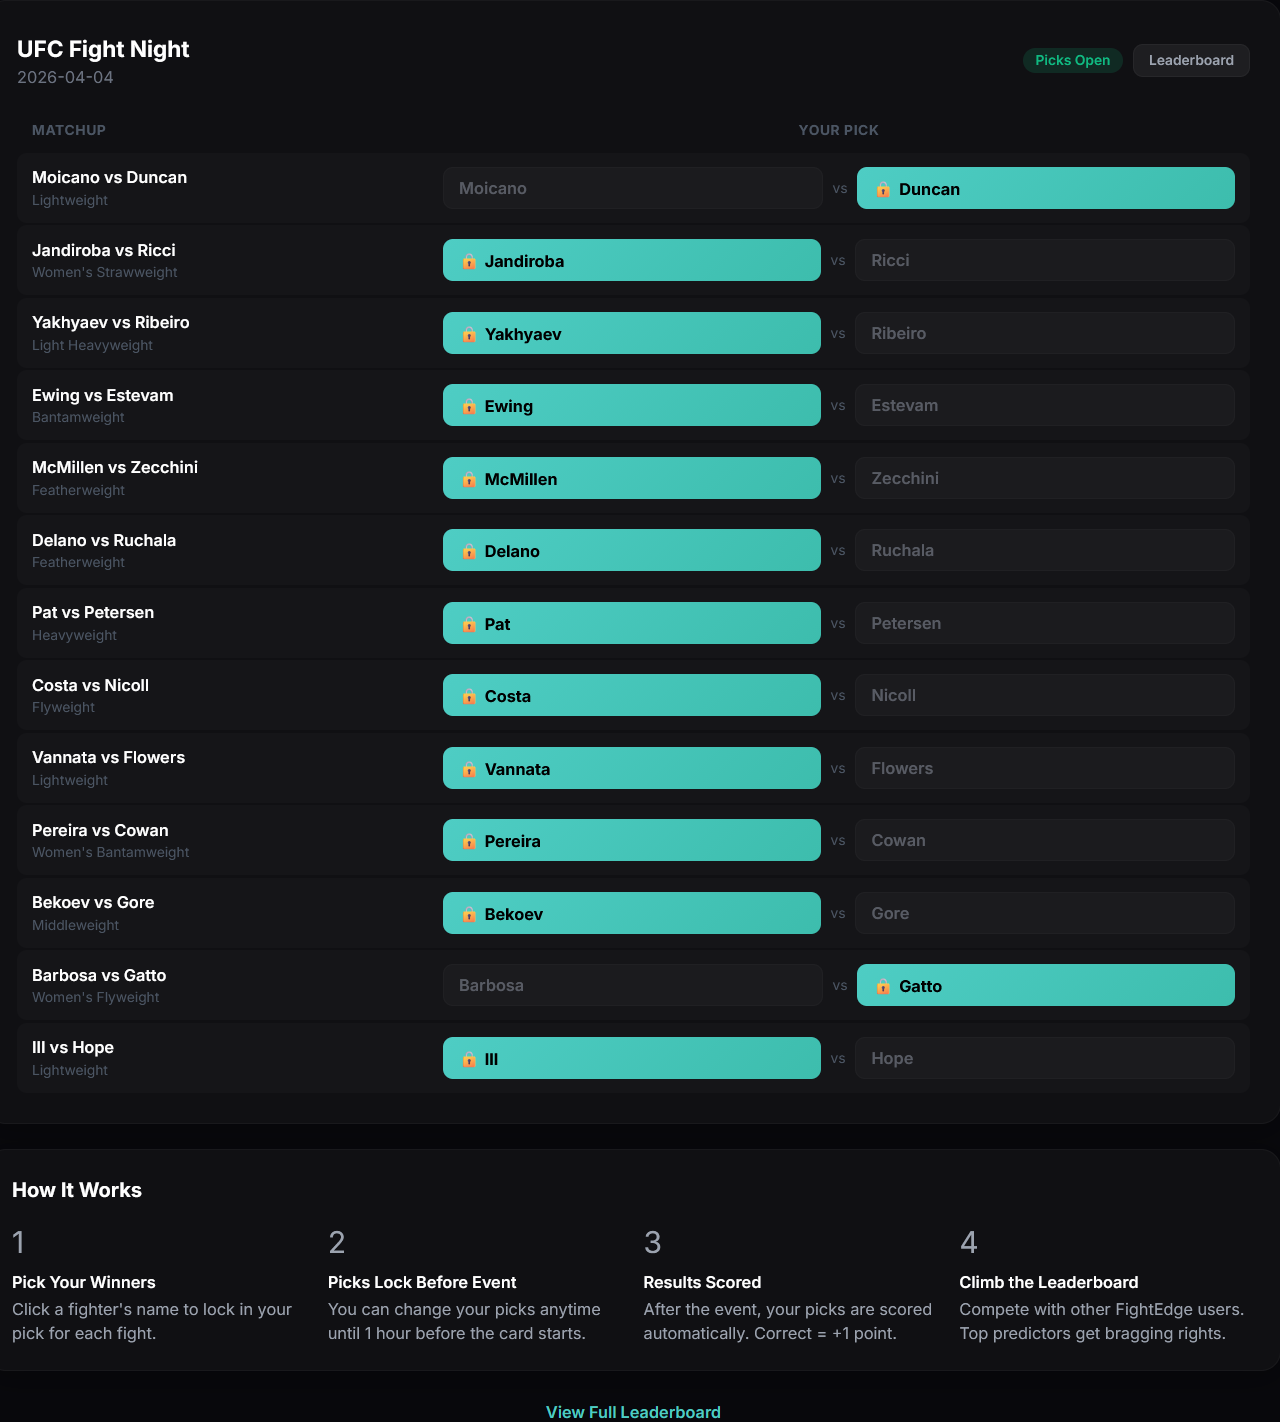This screenshot has height=1422, width=1280.
Task: Click the Jandiroba vs Ricci matchup title
Action: [103, 250]
